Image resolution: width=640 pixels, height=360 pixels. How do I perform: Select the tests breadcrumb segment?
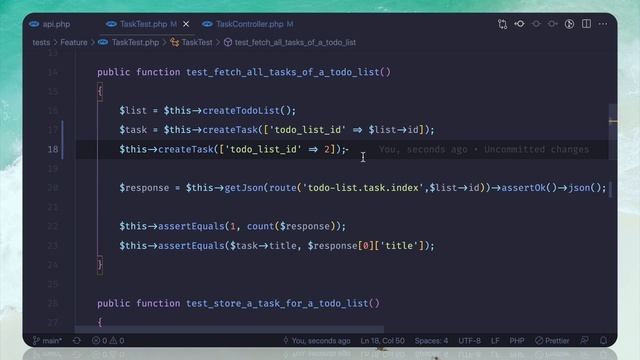[41, 42]
